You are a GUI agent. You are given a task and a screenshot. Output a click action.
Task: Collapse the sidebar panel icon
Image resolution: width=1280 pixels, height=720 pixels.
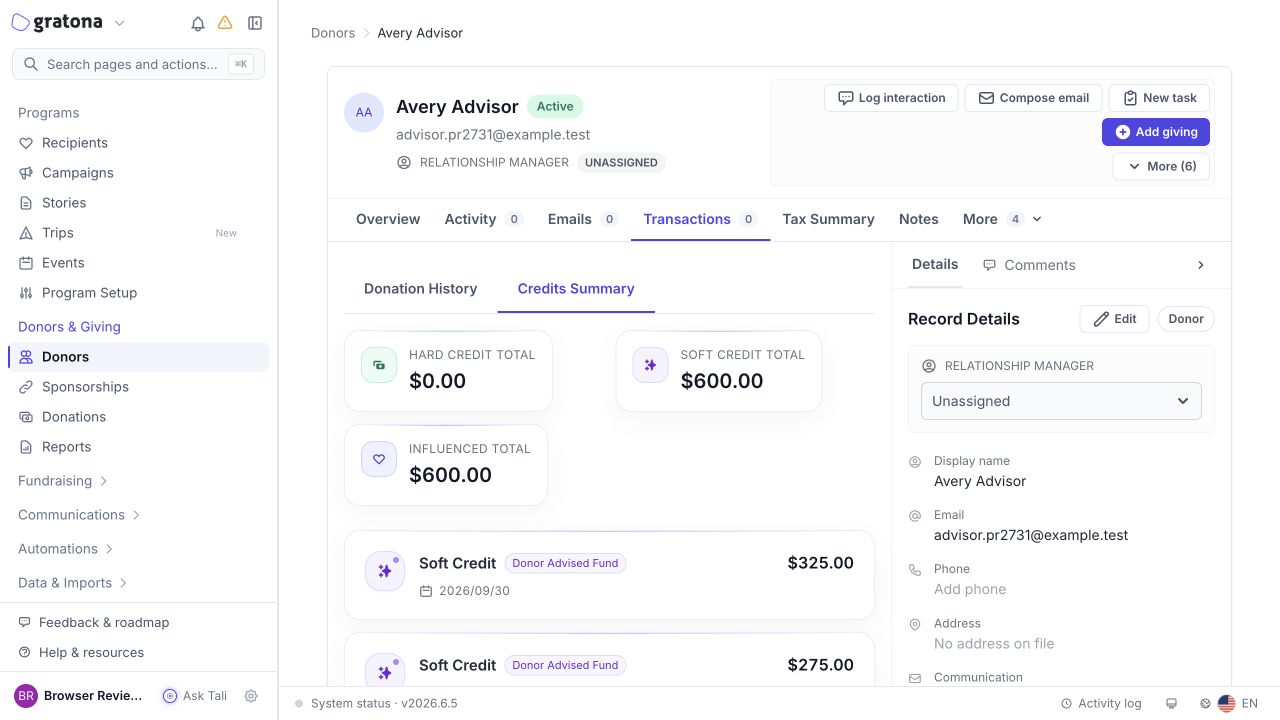255,23
